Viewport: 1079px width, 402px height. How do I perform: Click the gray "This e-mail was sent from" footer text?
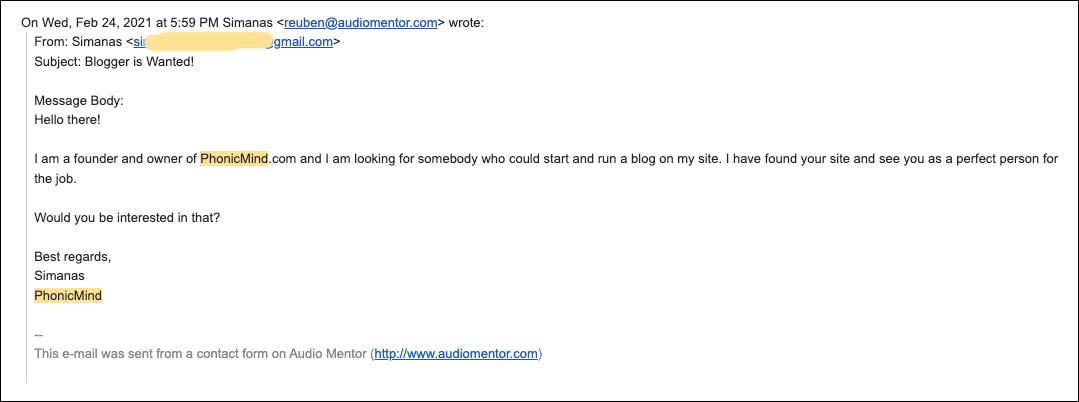click(x=201, y=355)
